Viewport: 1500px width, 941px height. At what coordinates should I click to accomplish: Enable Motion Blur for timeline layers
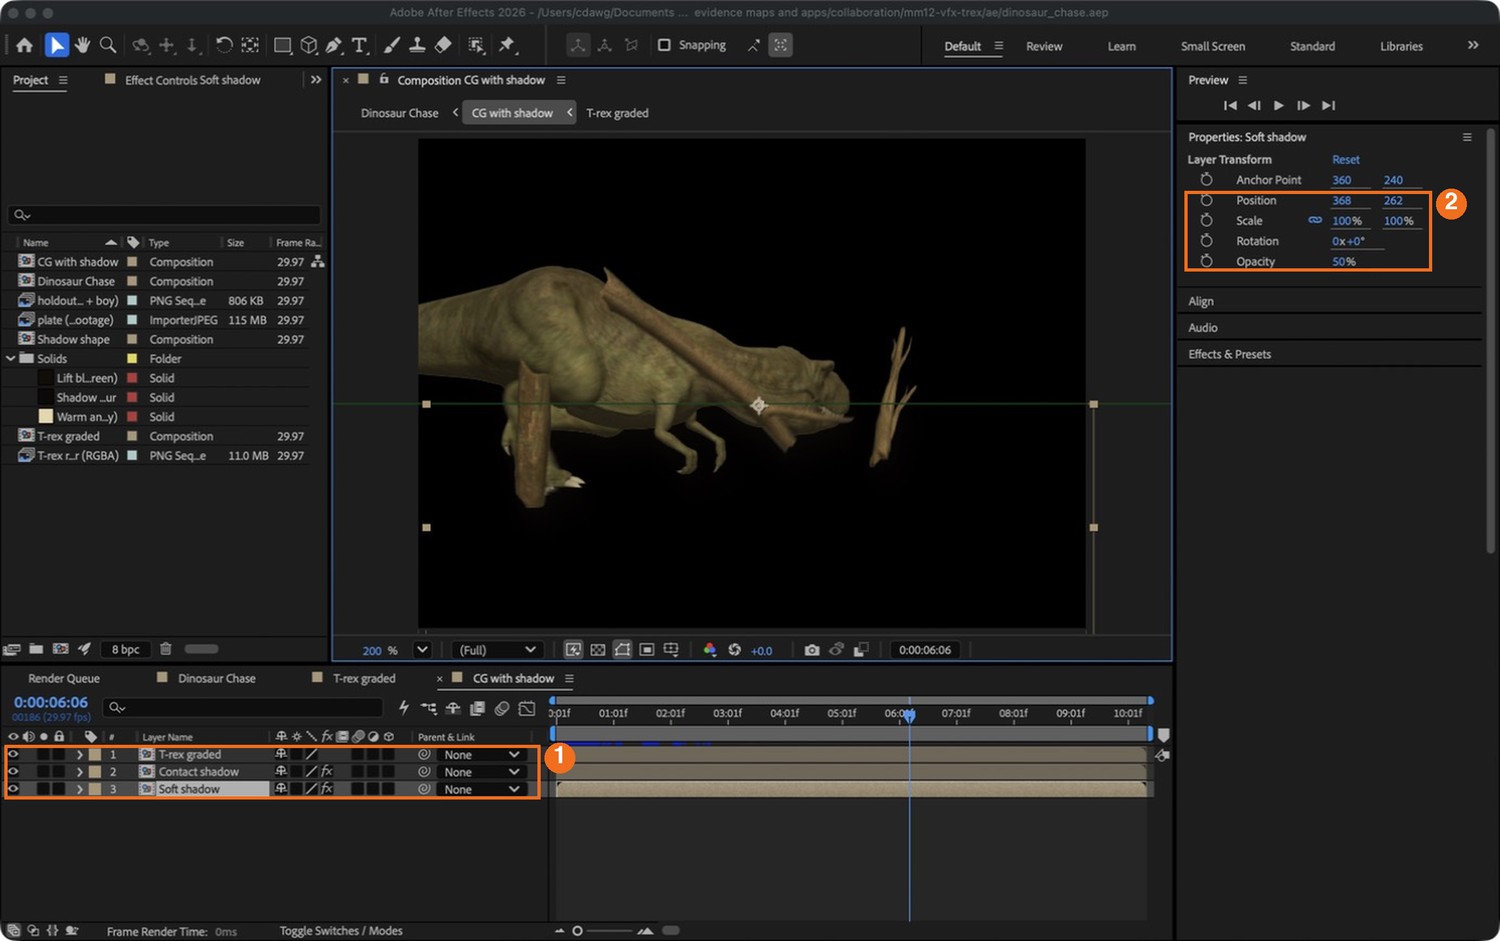[502, 708]
